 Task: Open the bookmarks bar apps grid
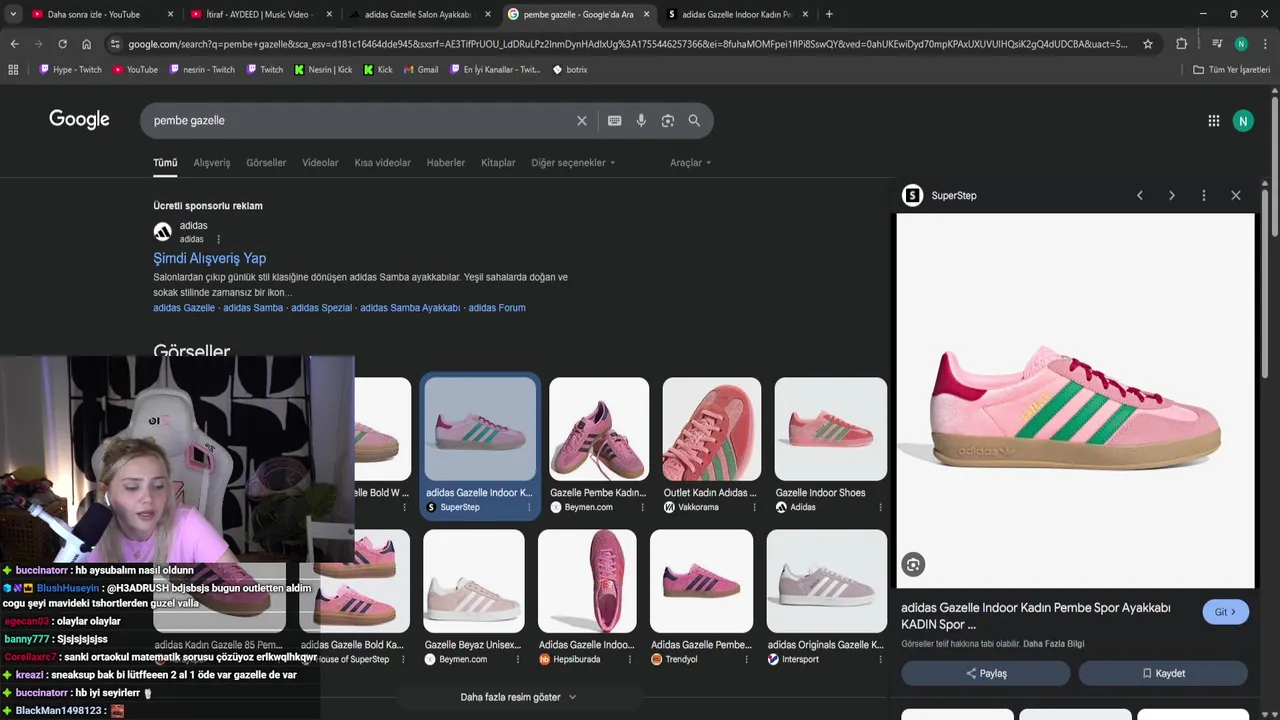pos(13,70)
